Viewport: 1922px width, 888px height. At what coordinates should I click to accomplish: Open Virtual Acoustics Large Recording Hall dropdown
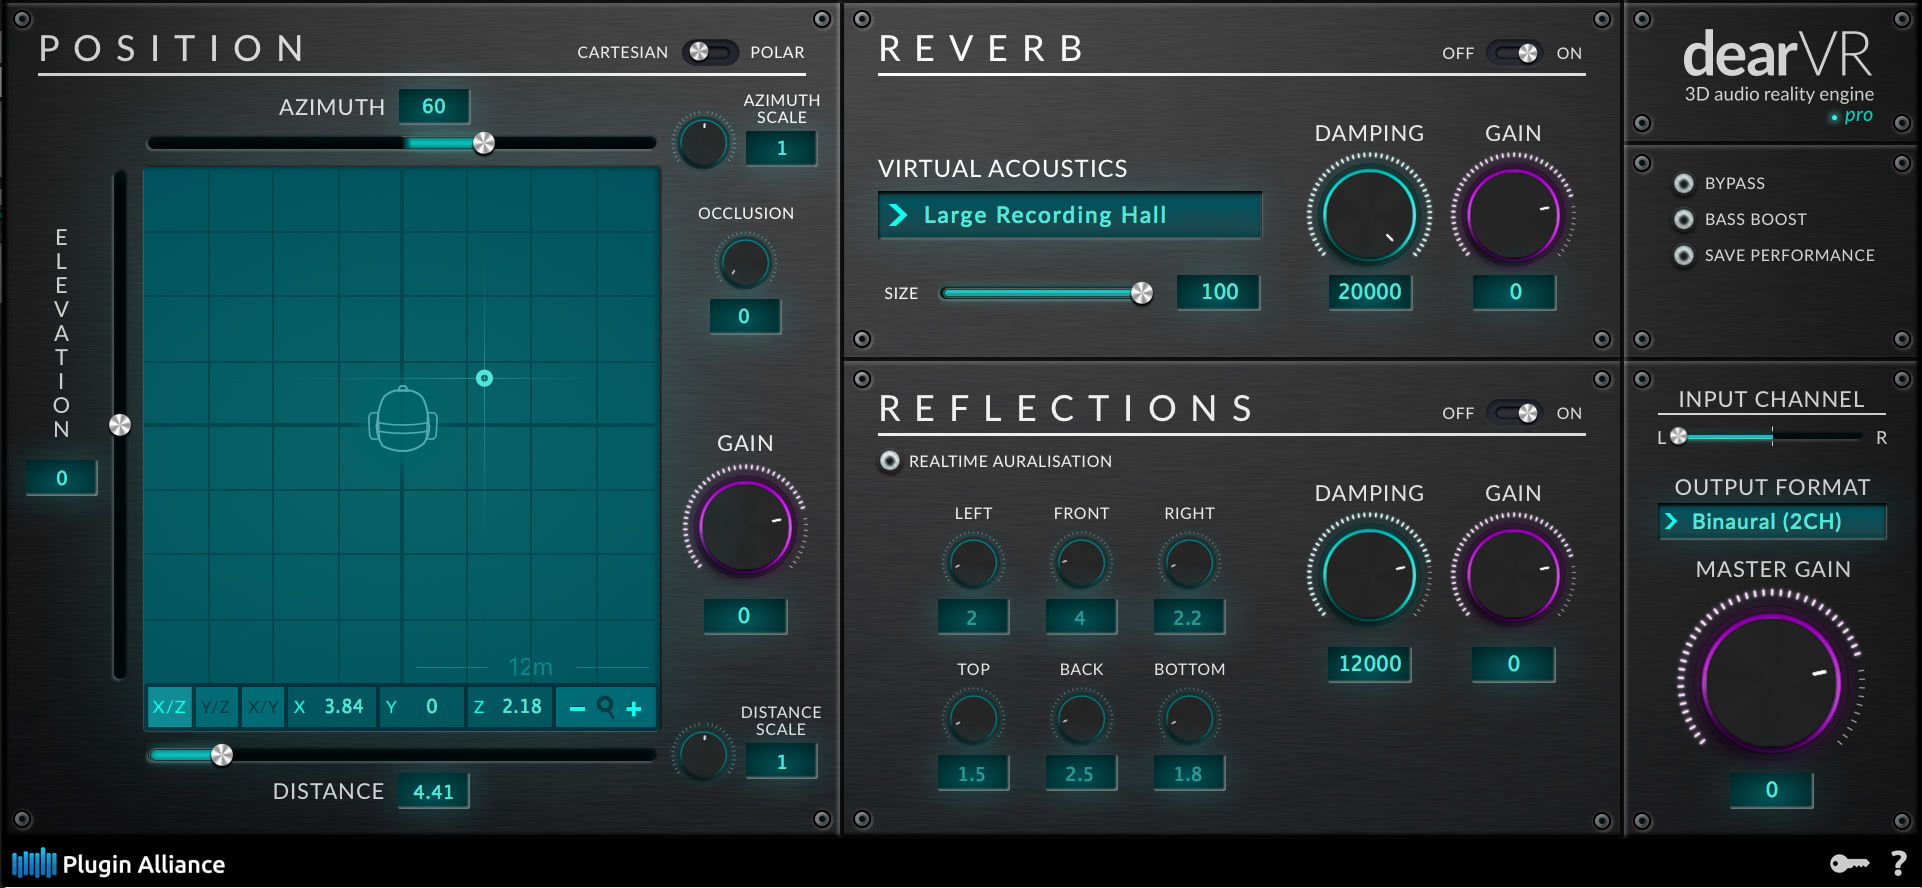click(x=1069, y=215)
